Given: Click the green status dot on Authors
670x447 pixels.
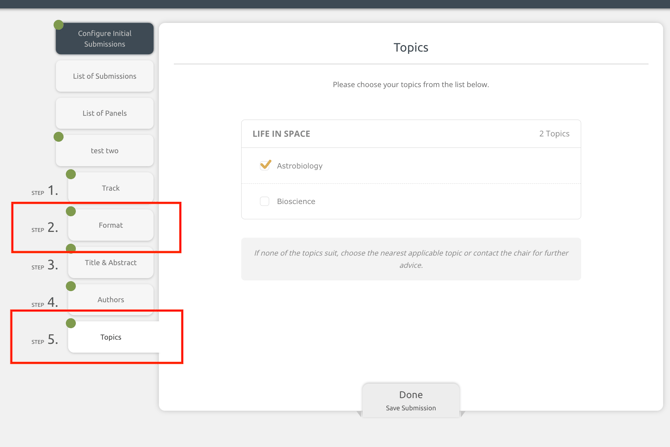Looking at the screenshot, I should pyautogui.click(x=71, y=286).
